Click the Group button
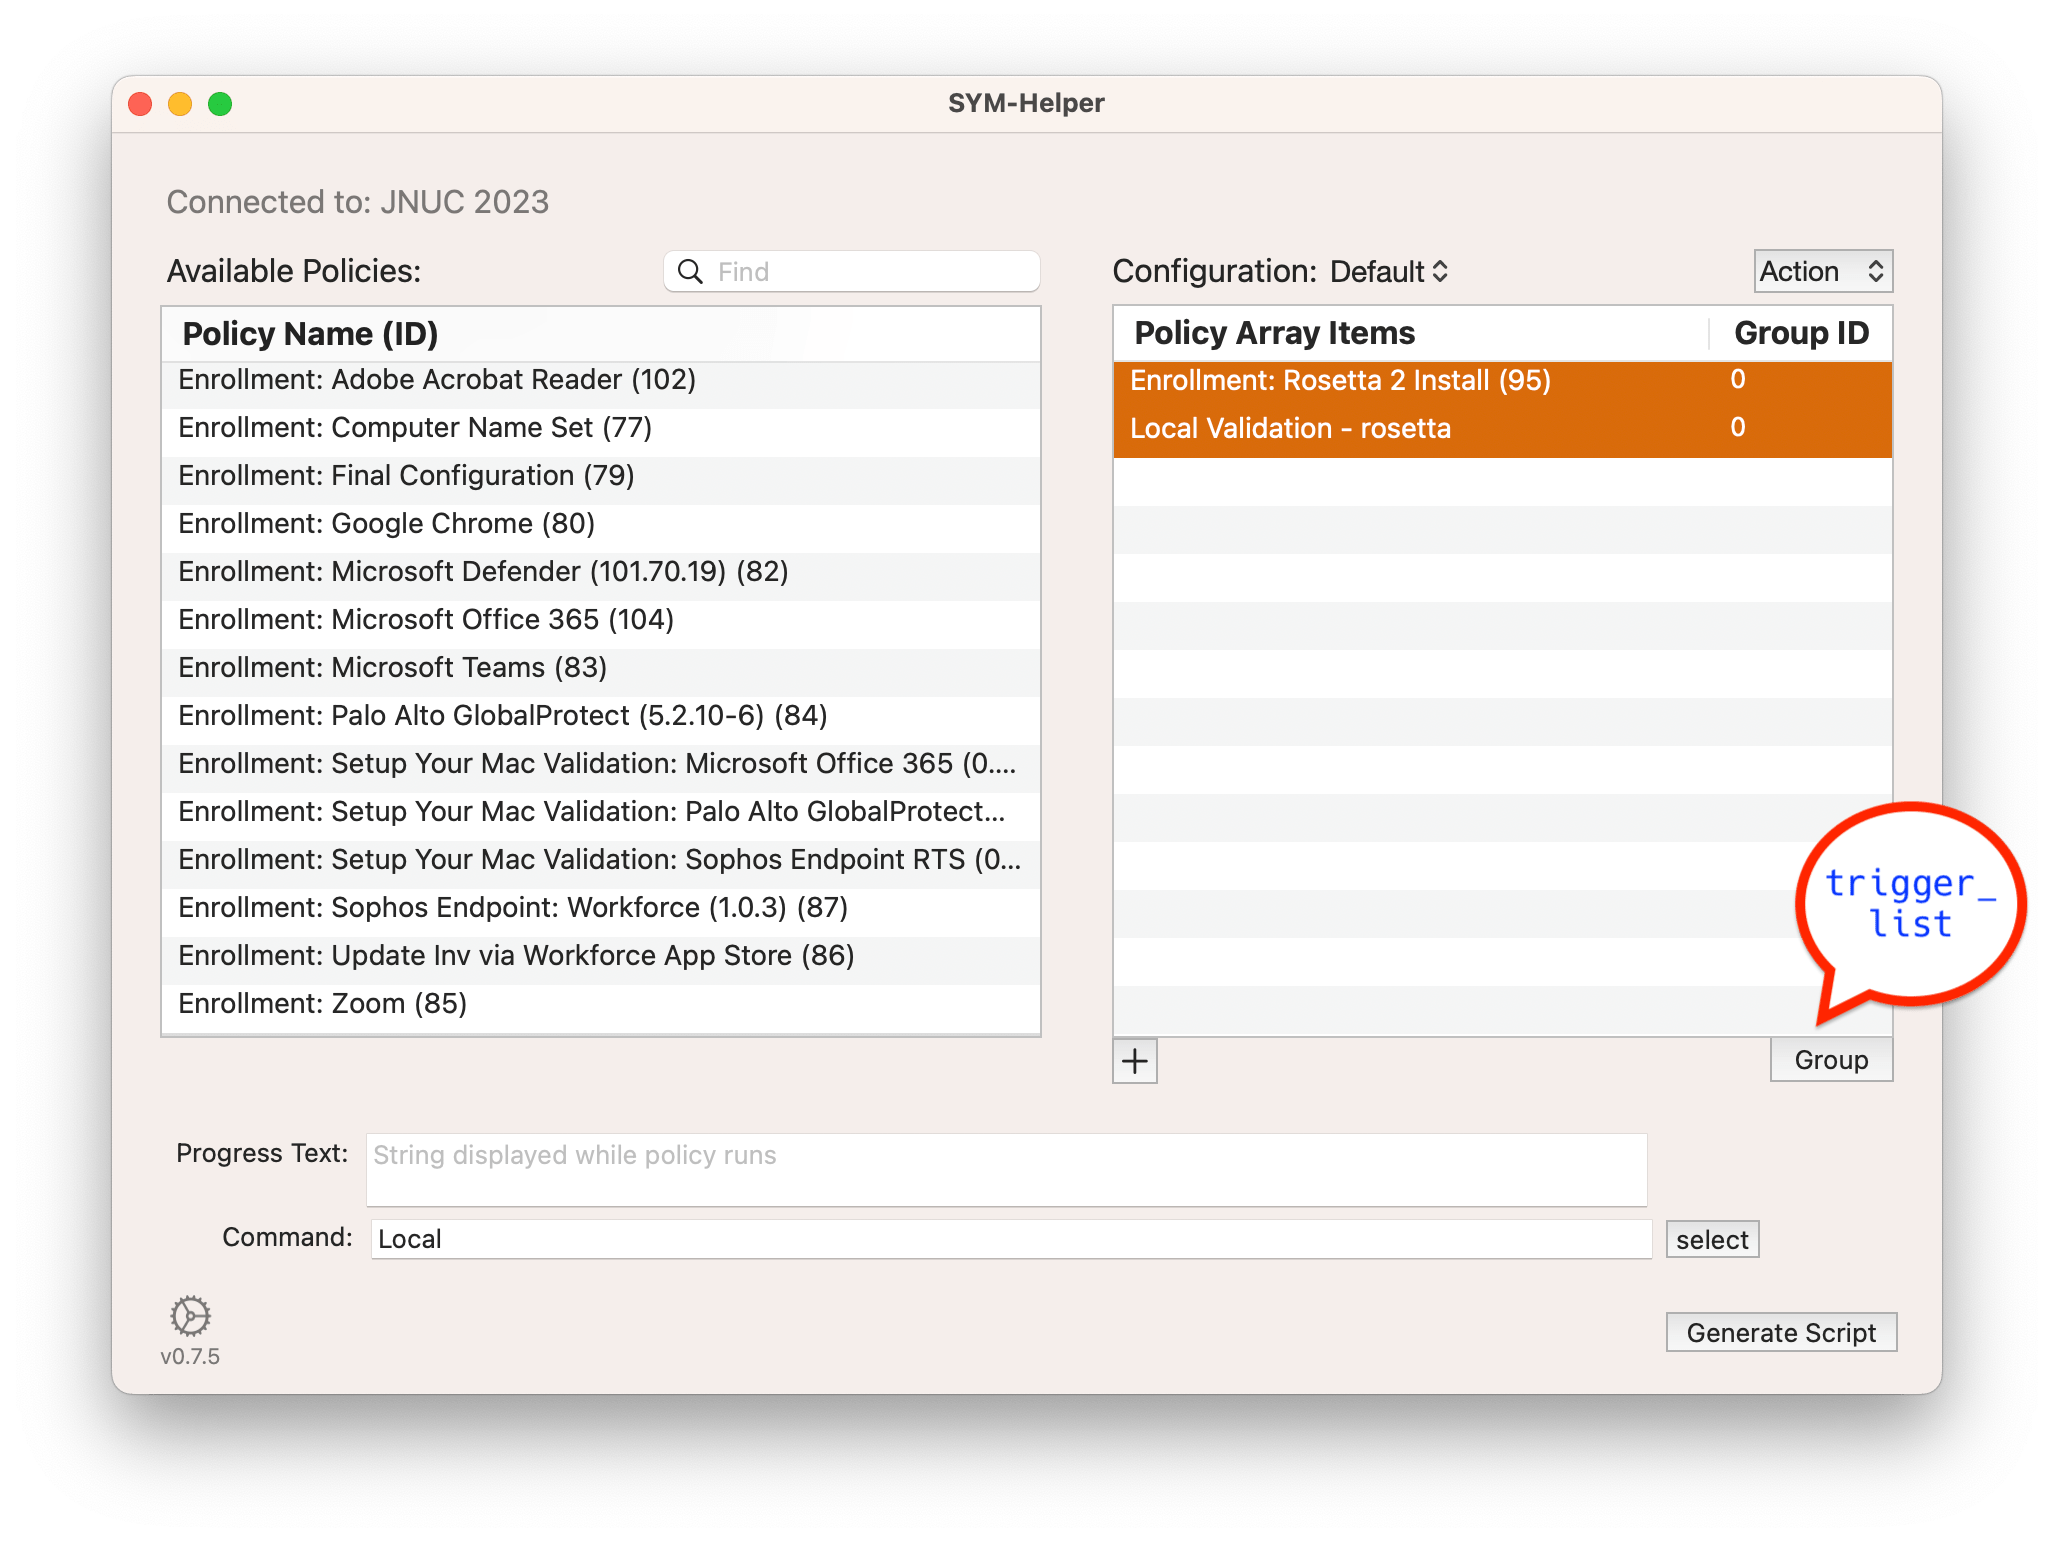The width and height of the screenshot is (2054, 1542). pos(1830,1060)
